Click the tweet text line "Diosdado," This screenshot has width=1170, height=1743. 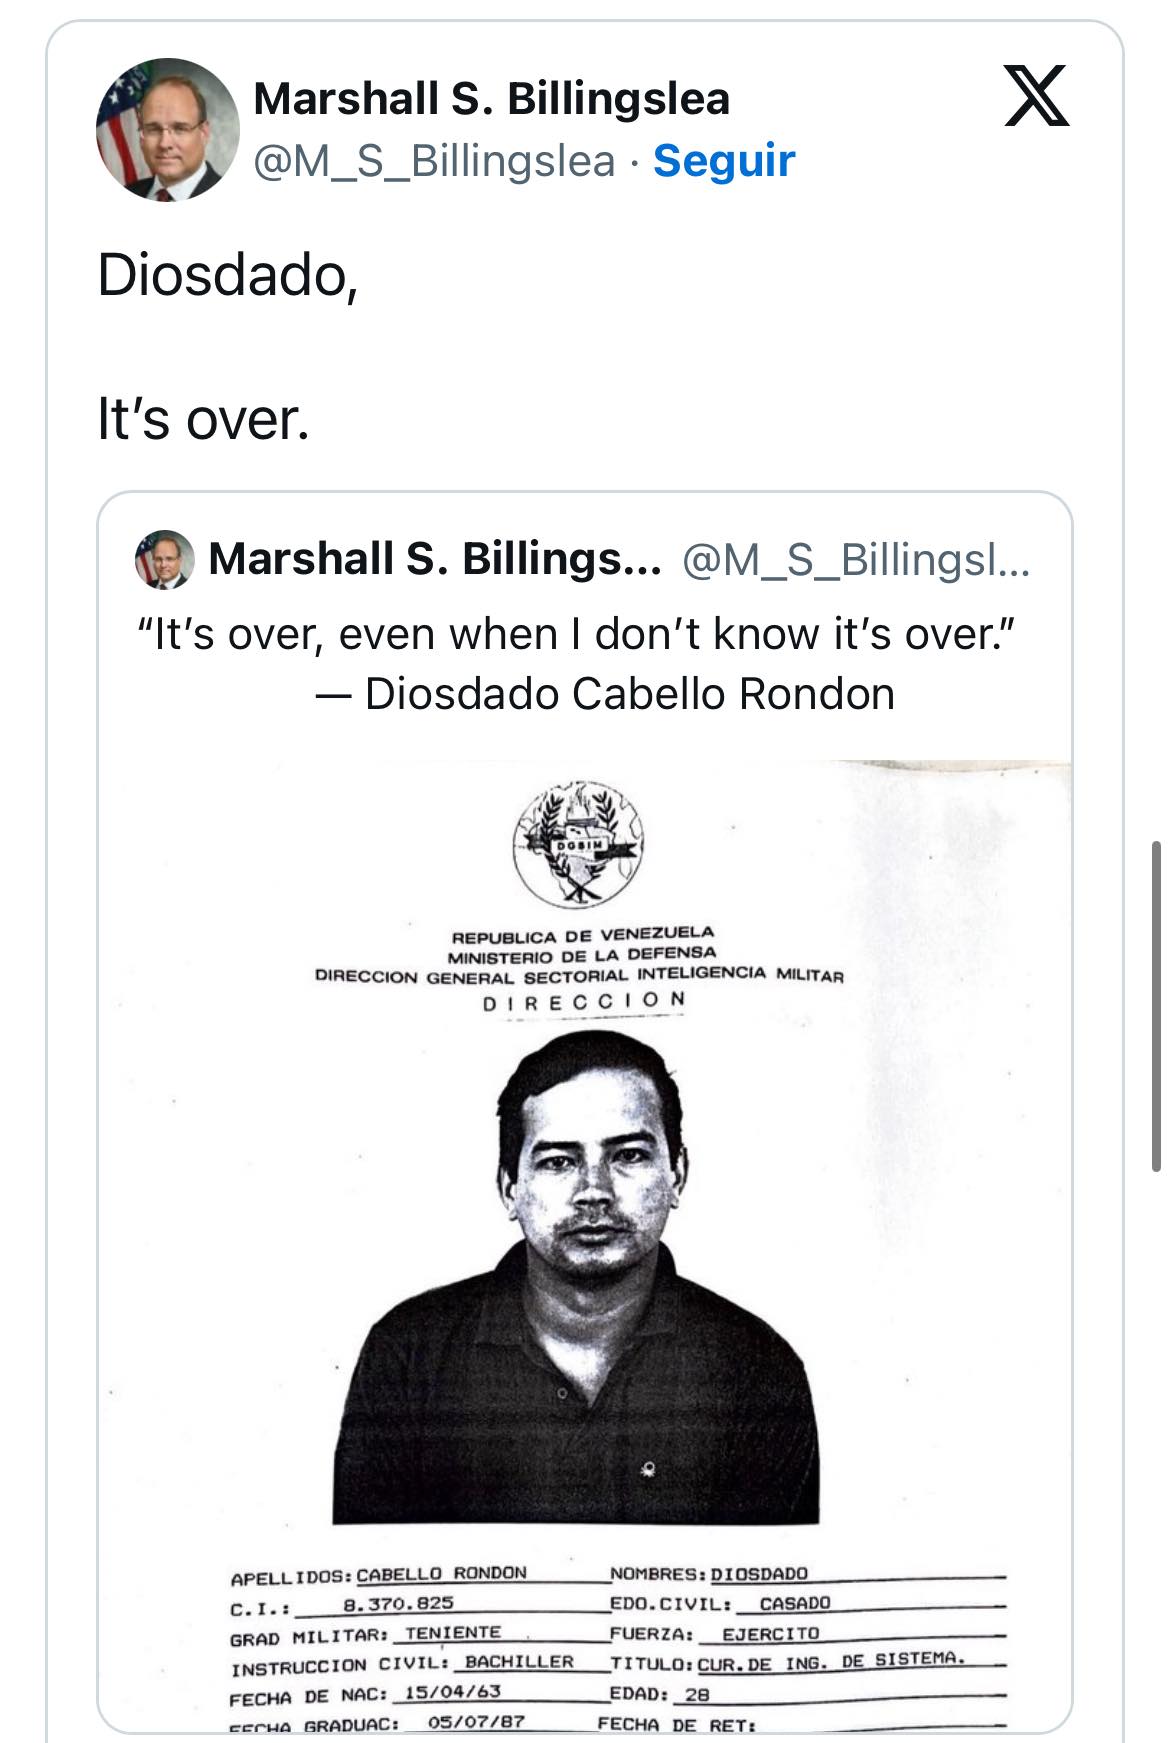228,274
